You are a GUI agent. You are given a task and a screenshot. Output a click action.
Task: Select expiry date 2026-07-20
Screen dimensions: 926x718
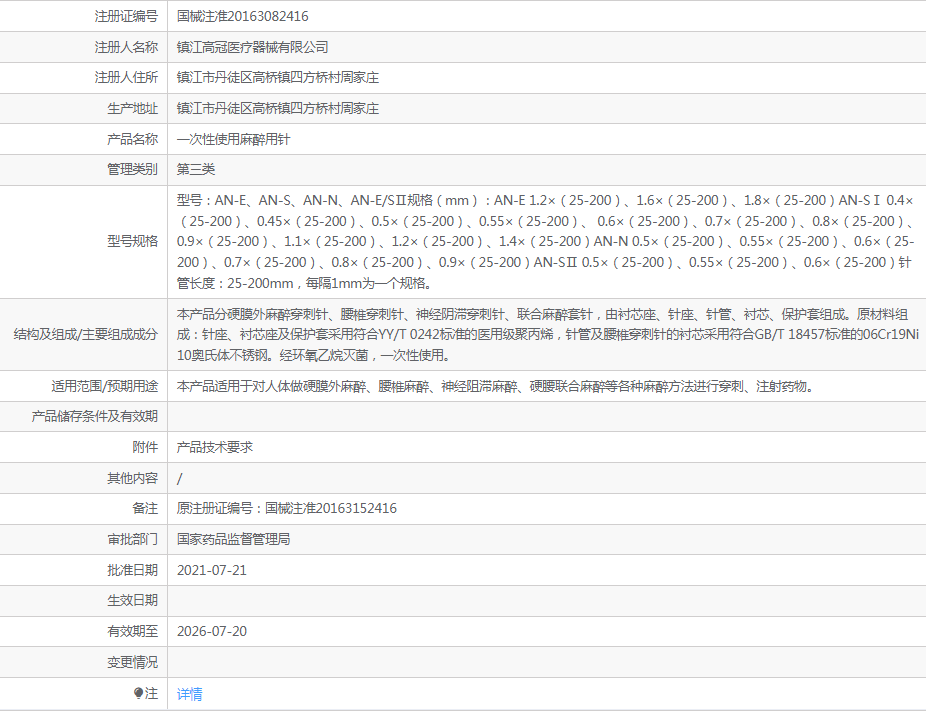pyautogui.click(x=211, y=631)
